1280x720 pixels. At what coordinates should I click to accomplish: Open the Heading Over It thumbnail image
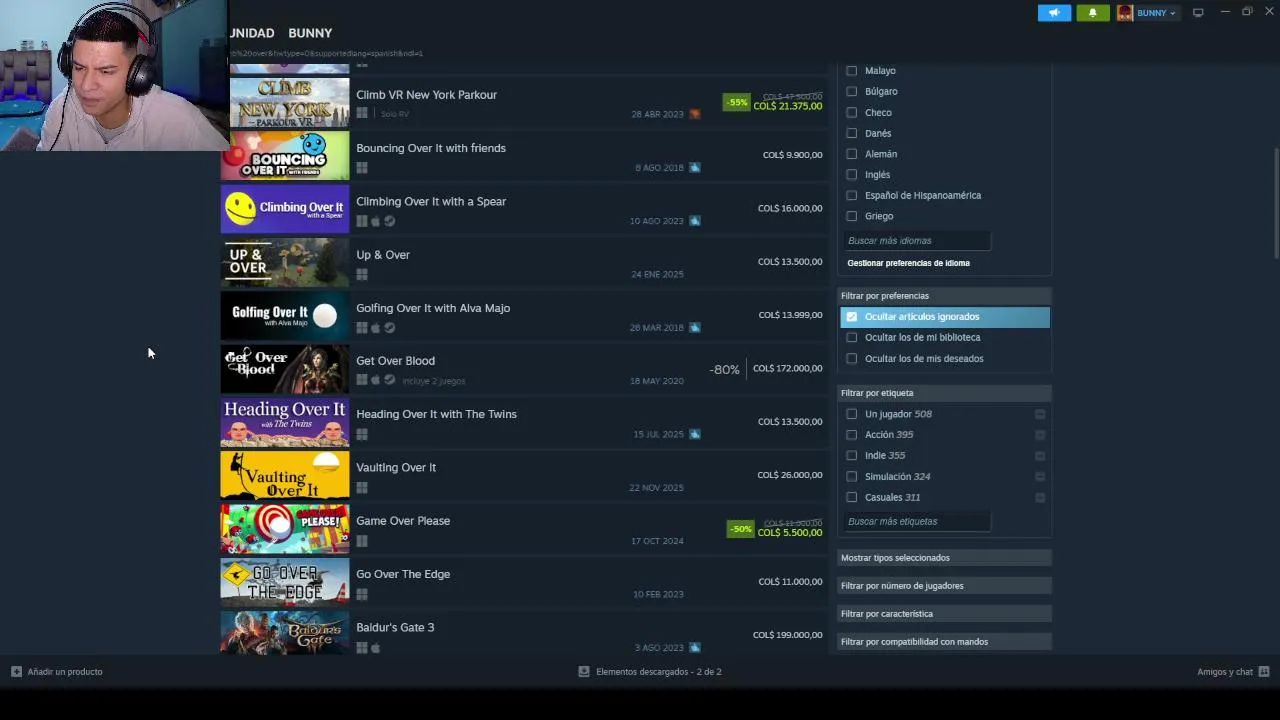pyautogui.click(x=285, y=422)
